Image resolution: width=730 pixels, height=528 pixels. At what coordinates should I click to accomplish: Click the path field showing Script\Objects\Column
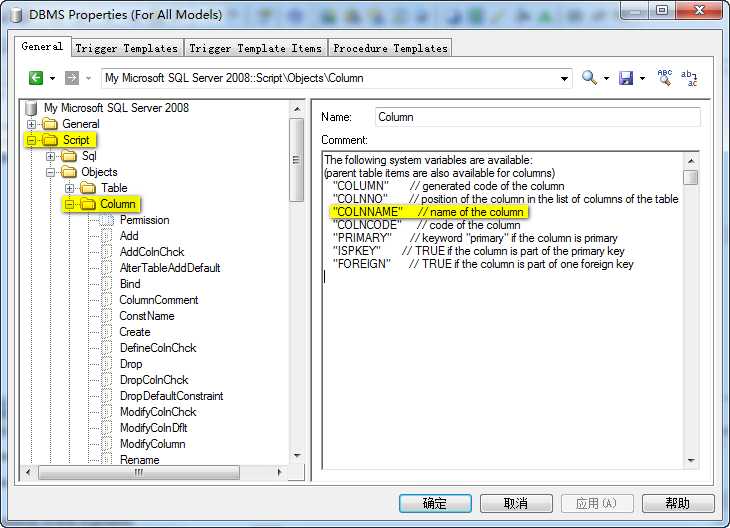pyautogui.click(x=330, y=78)
